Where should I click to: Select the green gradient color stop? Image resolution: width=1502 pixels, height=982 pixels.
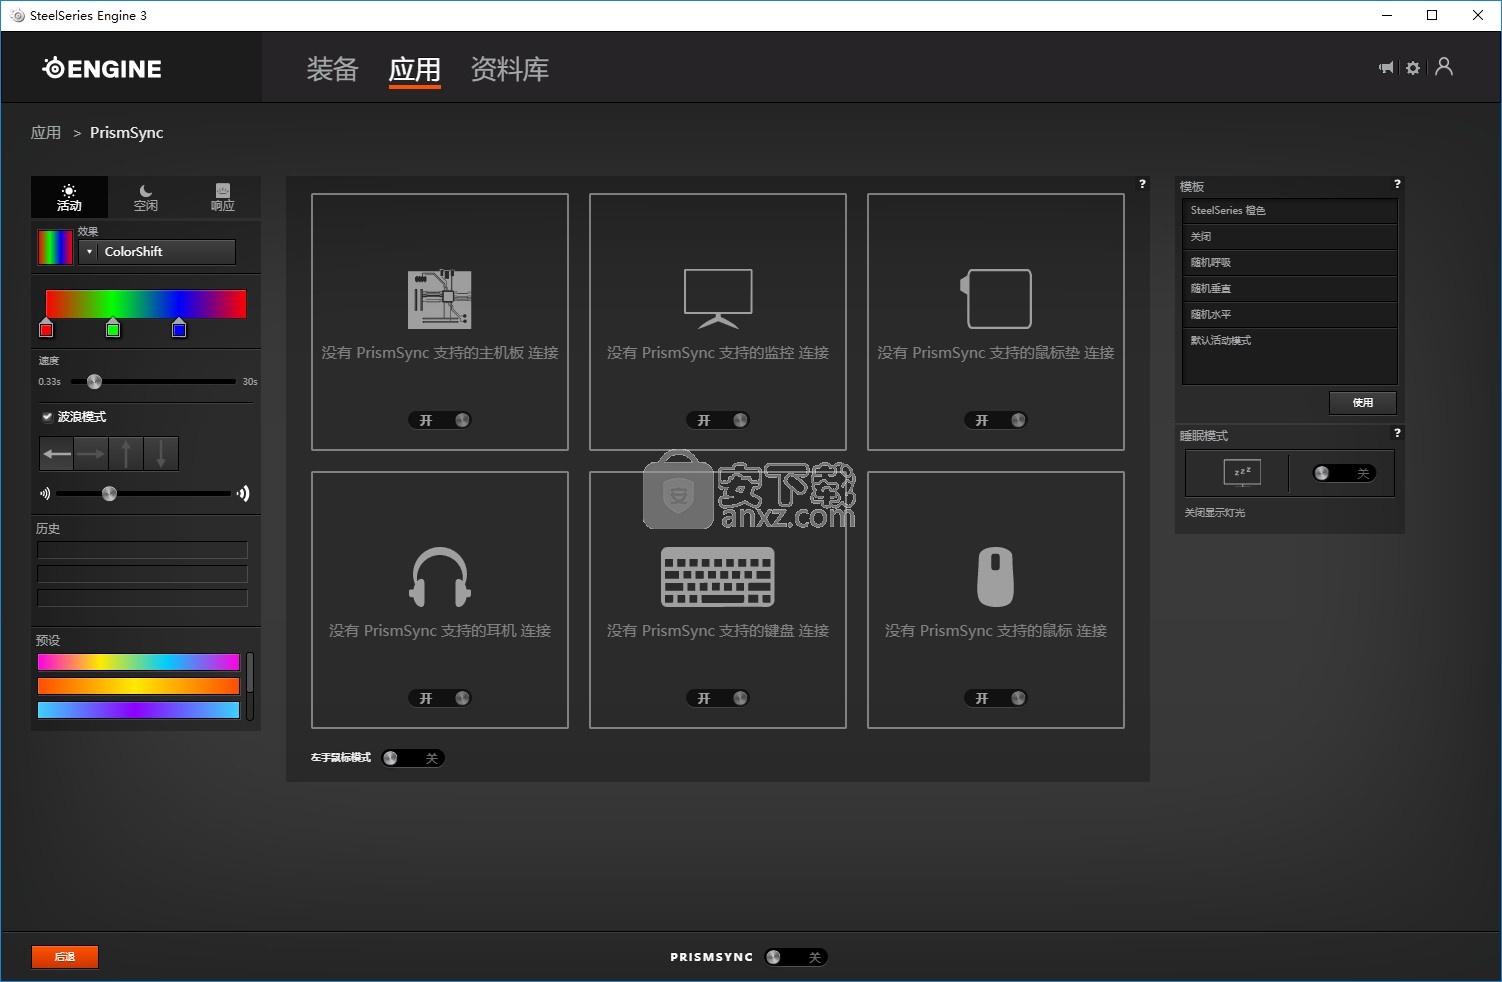[x=113, y=328]
